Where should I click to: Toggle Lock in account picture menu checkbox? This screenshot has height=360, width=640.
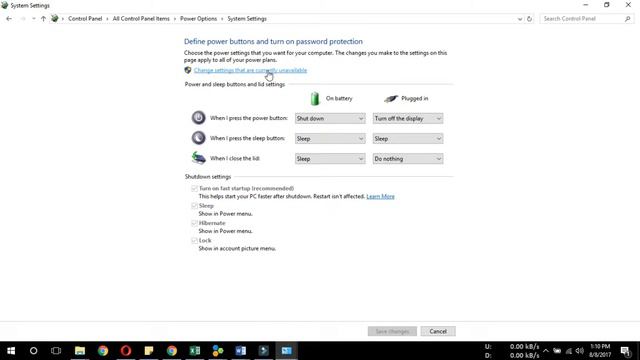click(x=195, y=240)
